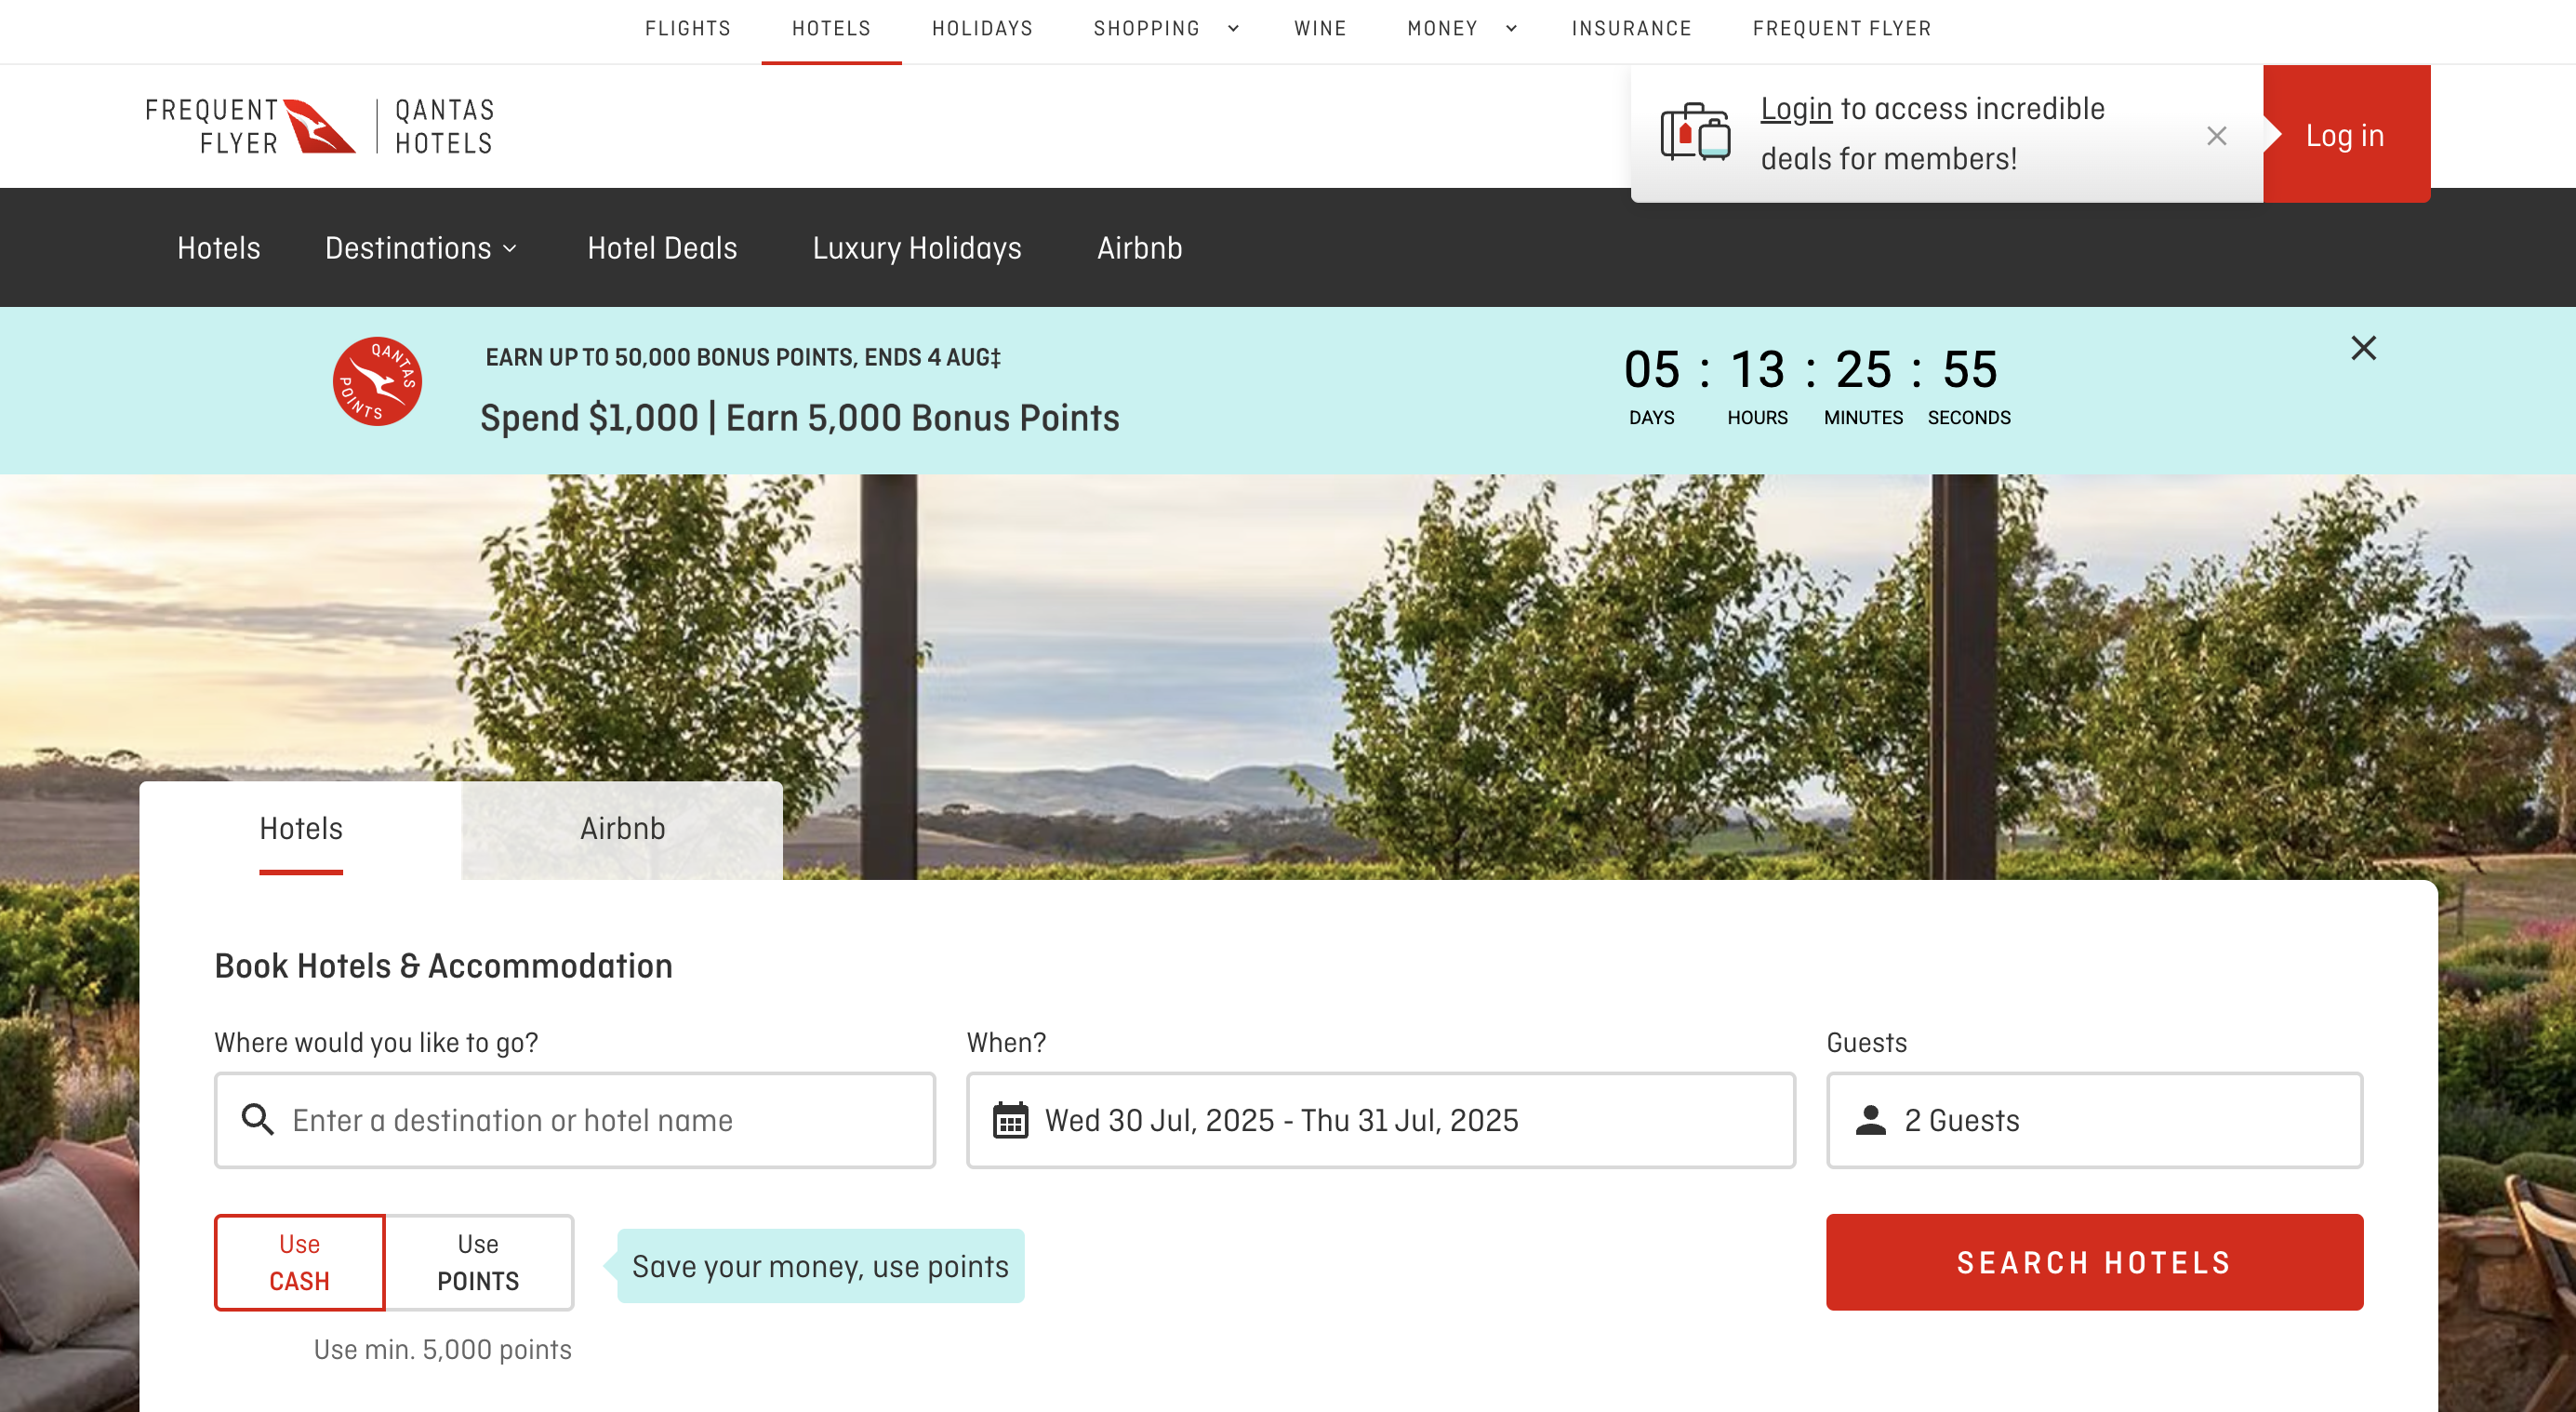Open Money in top navigation
The height and width of the screenshot is (1412, 2576).
coord(1442,29)
